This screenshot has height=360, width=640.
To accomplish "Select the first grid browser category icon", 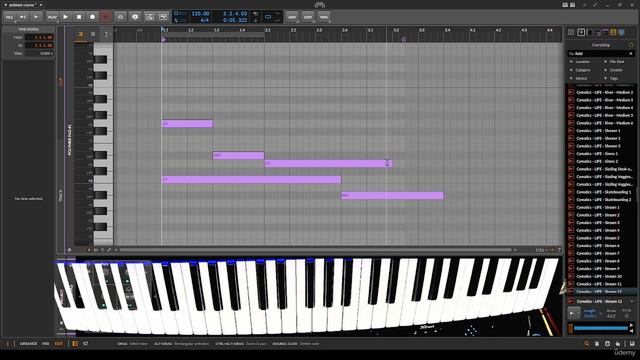I will pos(571,32).
